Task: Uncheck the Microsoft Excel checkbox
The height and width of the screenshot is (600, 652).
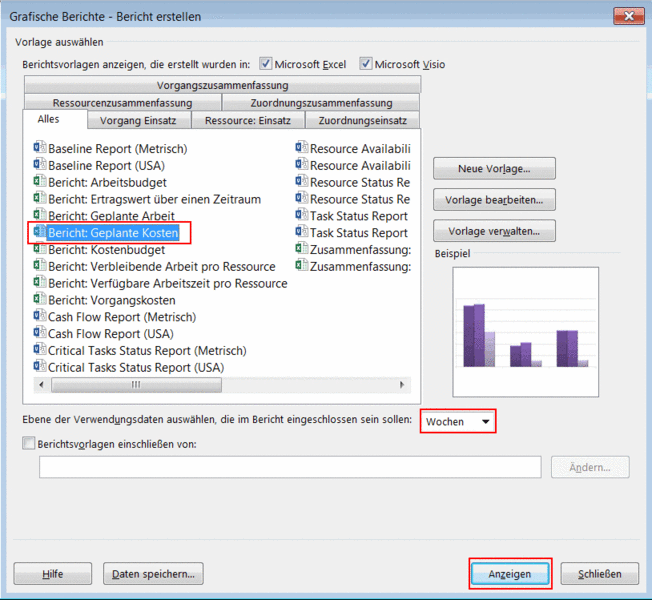Action: [x=266, y=64]
